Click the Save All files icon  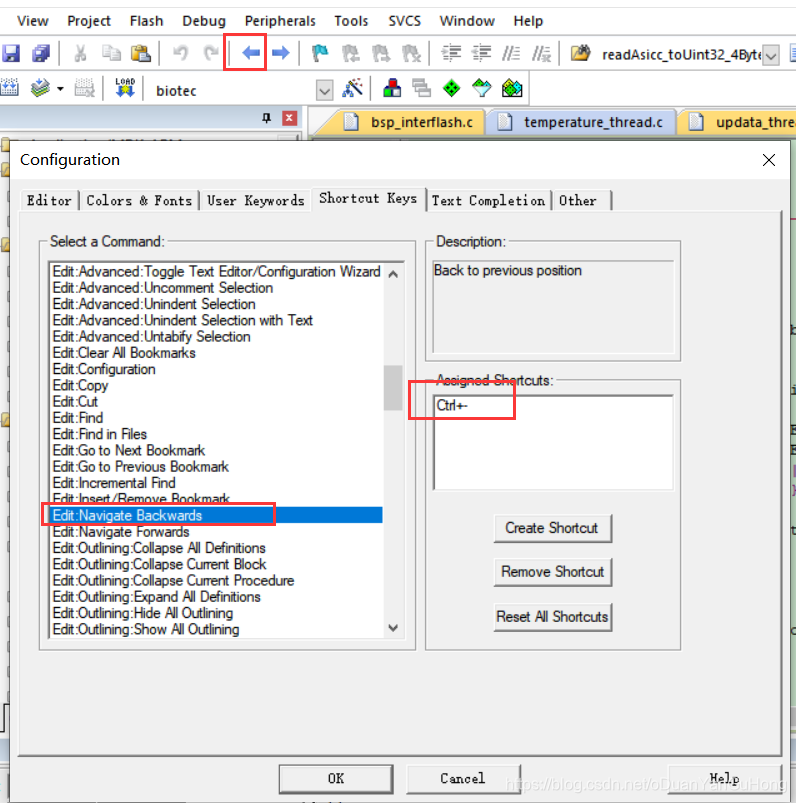41,53
